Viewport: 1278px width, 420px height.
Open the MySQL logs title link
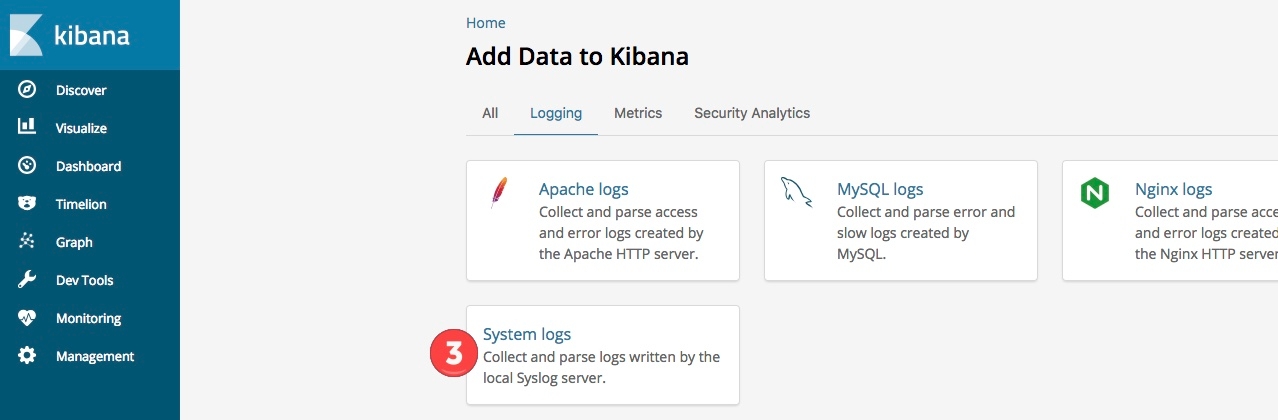tap(880, 189)
